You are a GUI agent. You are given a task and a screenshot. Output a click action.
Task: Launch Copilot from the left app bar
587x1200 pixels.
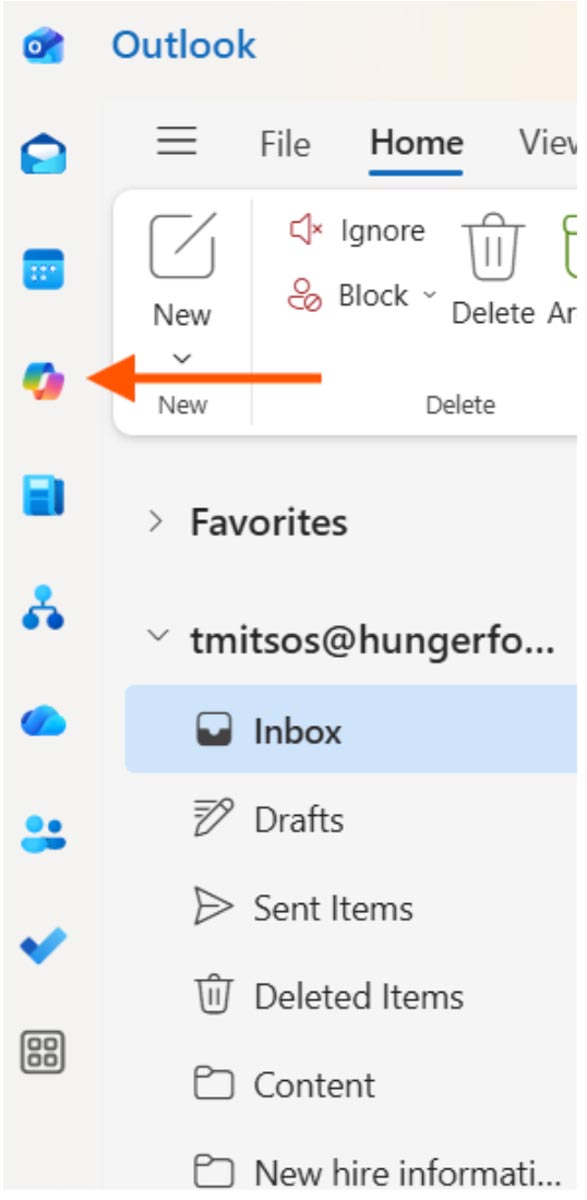pyautogui.click(x=43, y=382)
